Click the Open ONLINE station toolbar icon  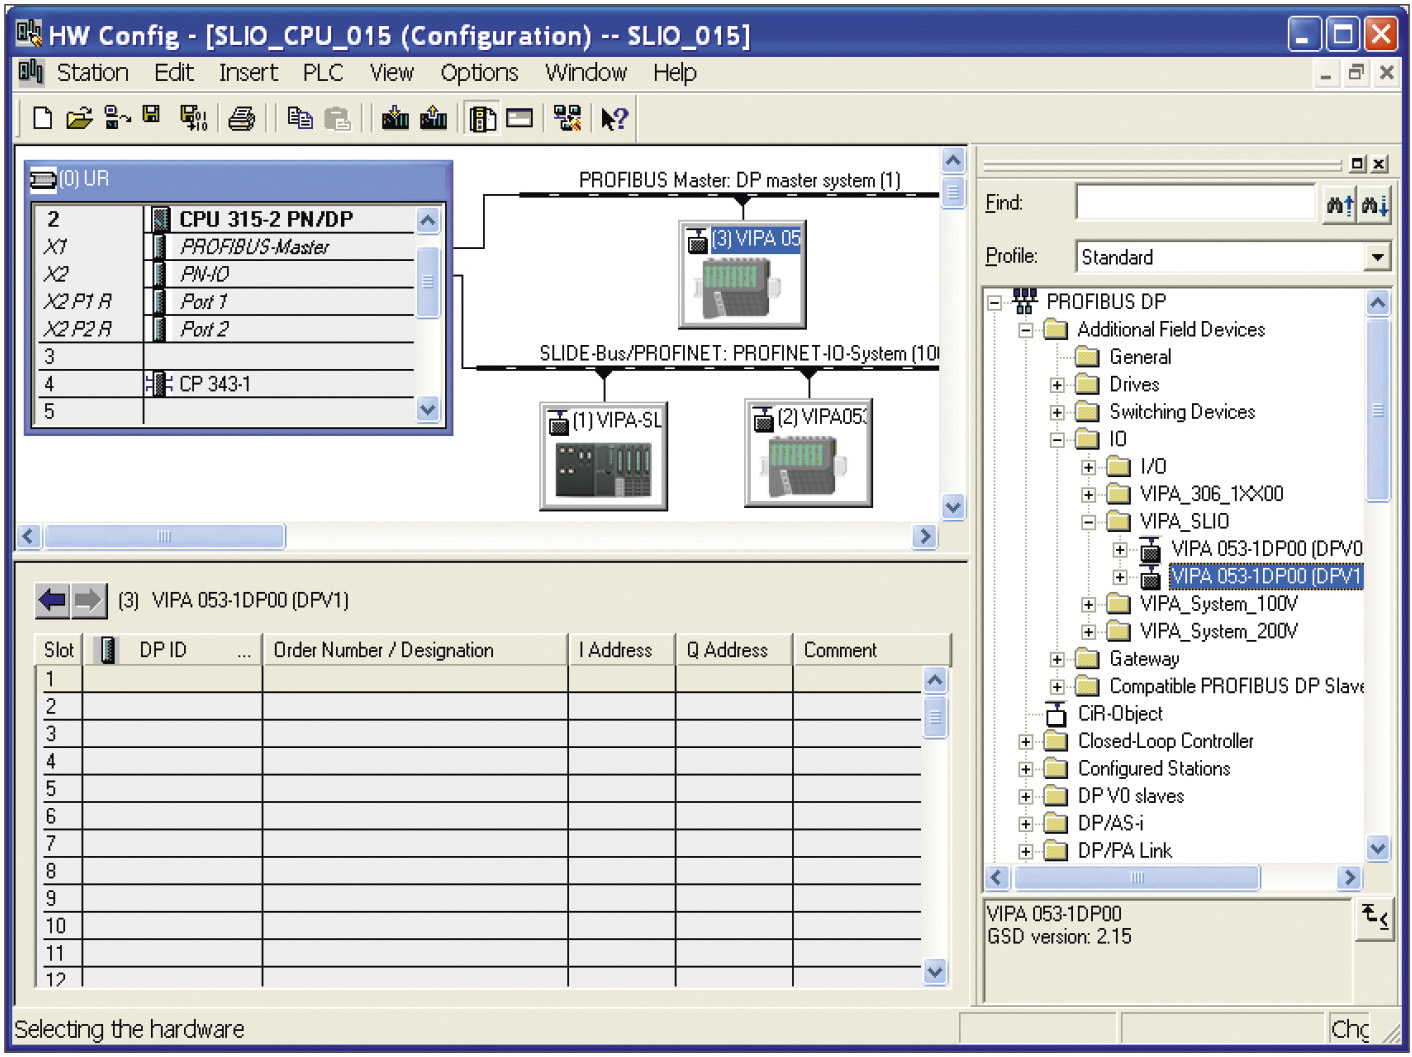pyautogui.click(x=117, y=118)
